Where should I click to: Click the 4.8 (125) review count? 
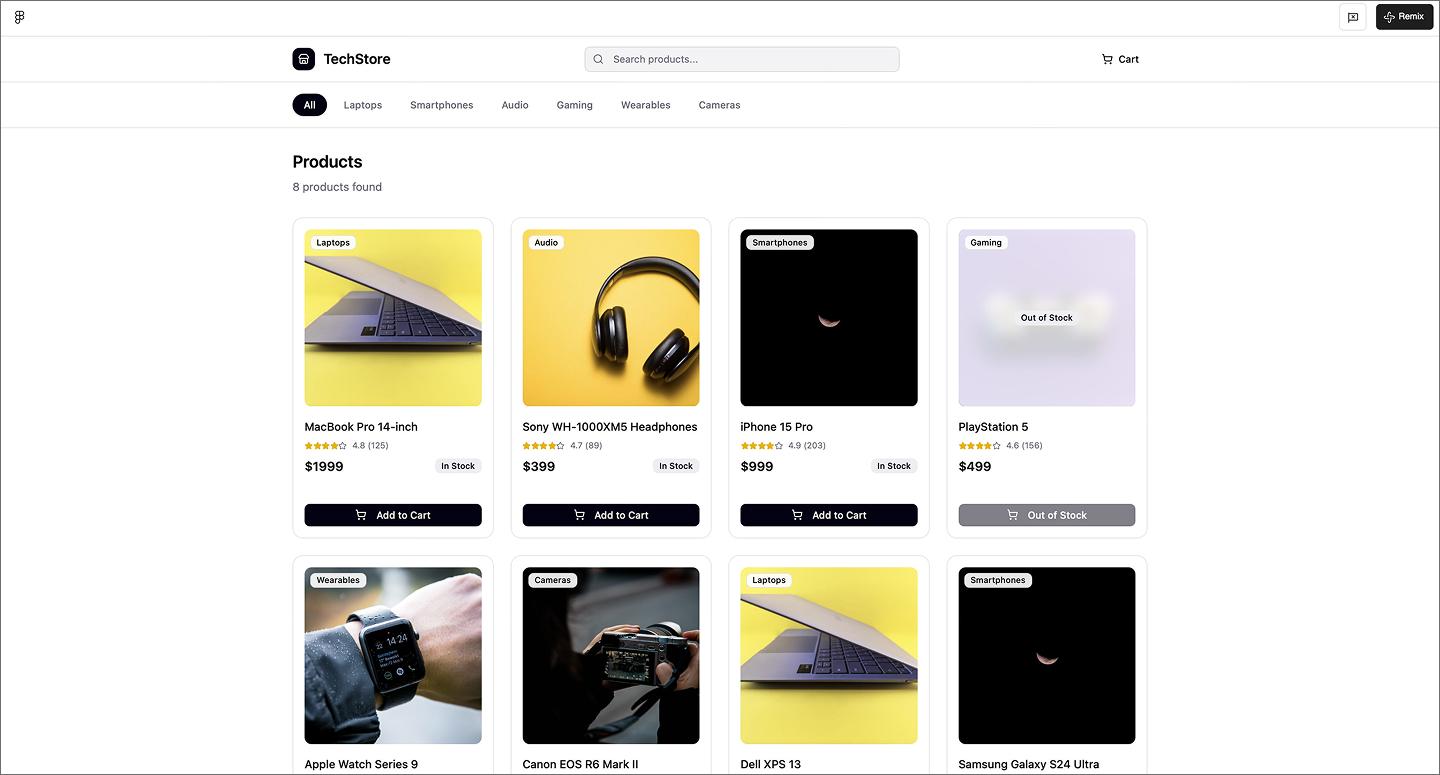coord(370,446)
